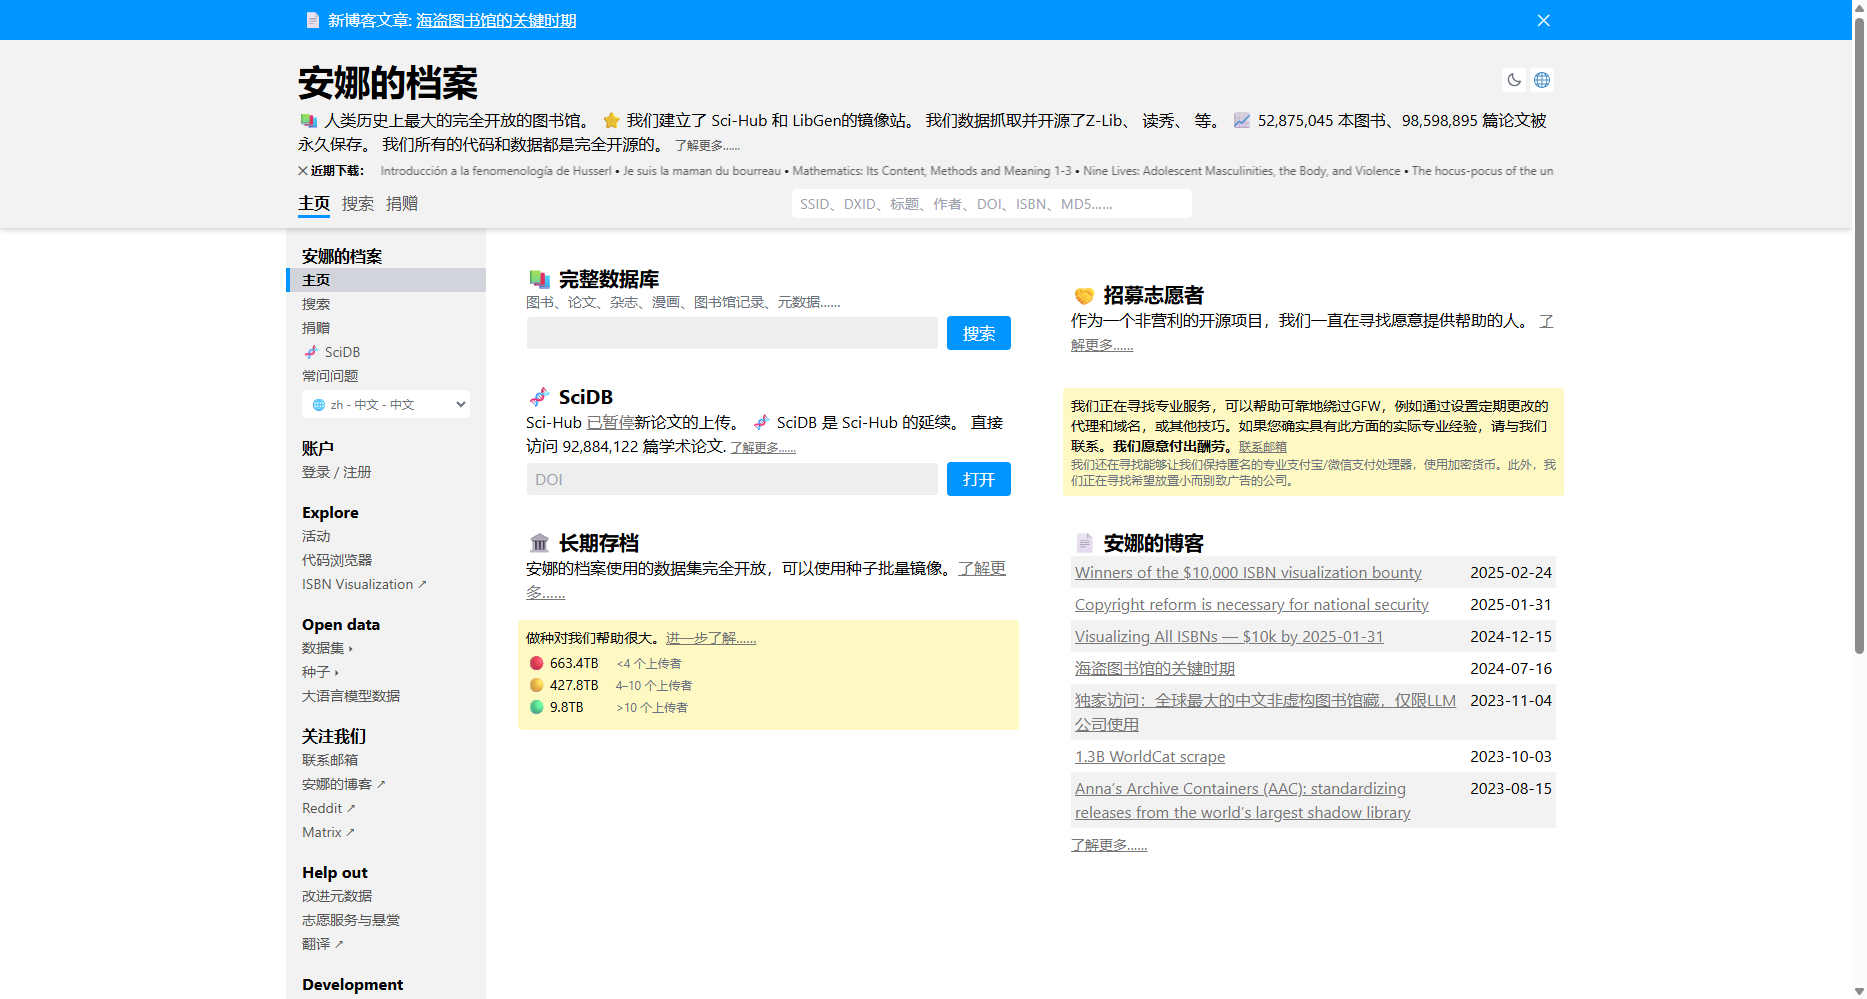Open 改进元数据 under Help out
This screenshot has height=999, width=1867.
click(337, 896)
